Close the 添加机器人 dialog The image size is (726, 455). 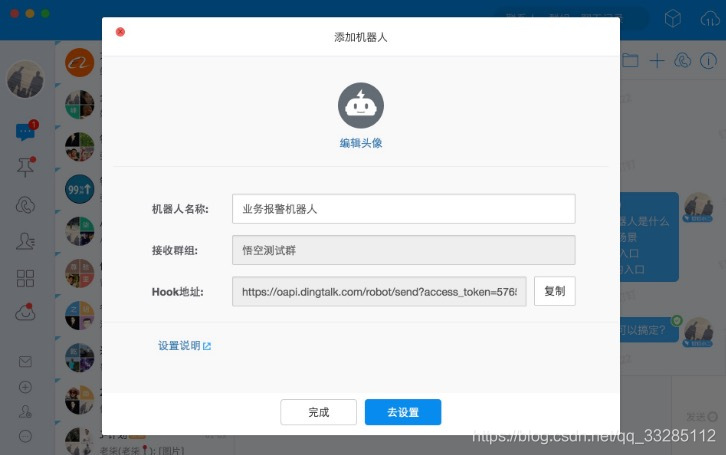click(x=120, y=31)
